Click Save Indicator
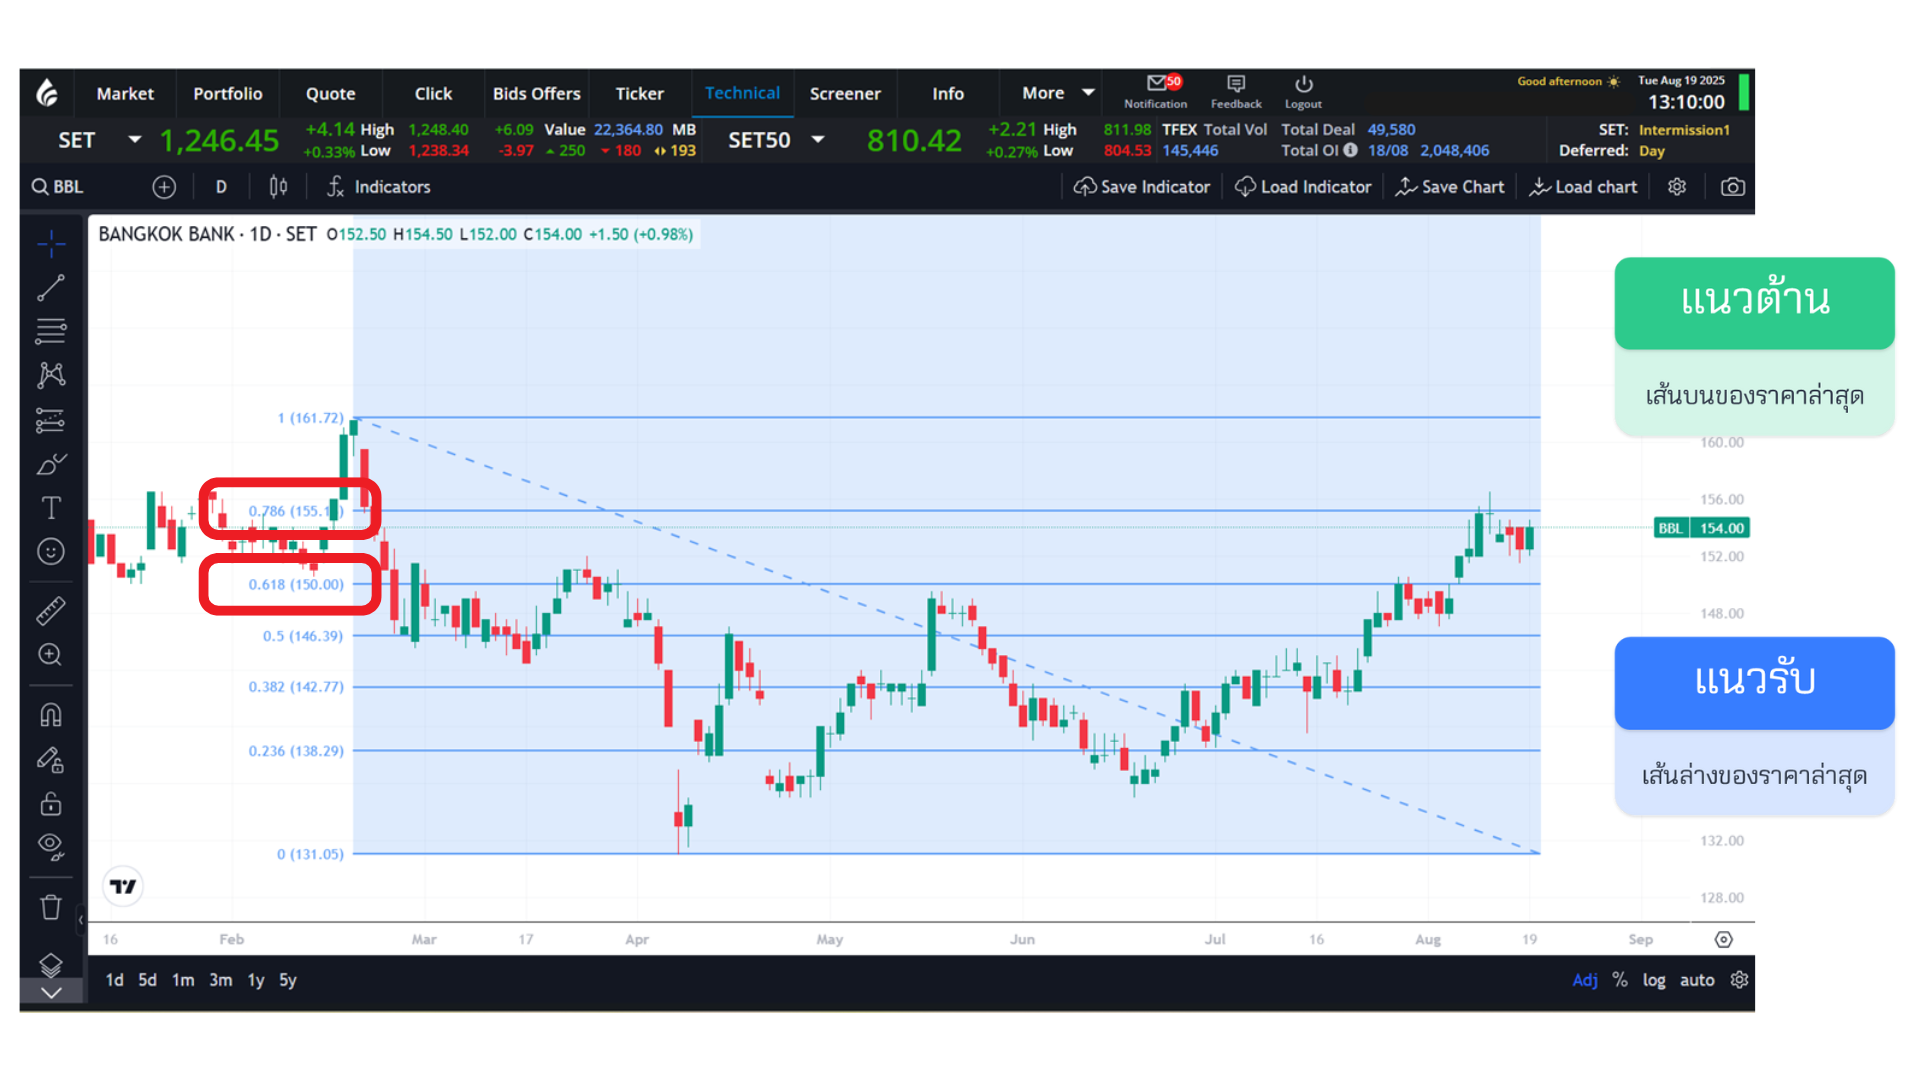The height and width of the screenshot is (1080, 1920). [x=1142, y=187]
